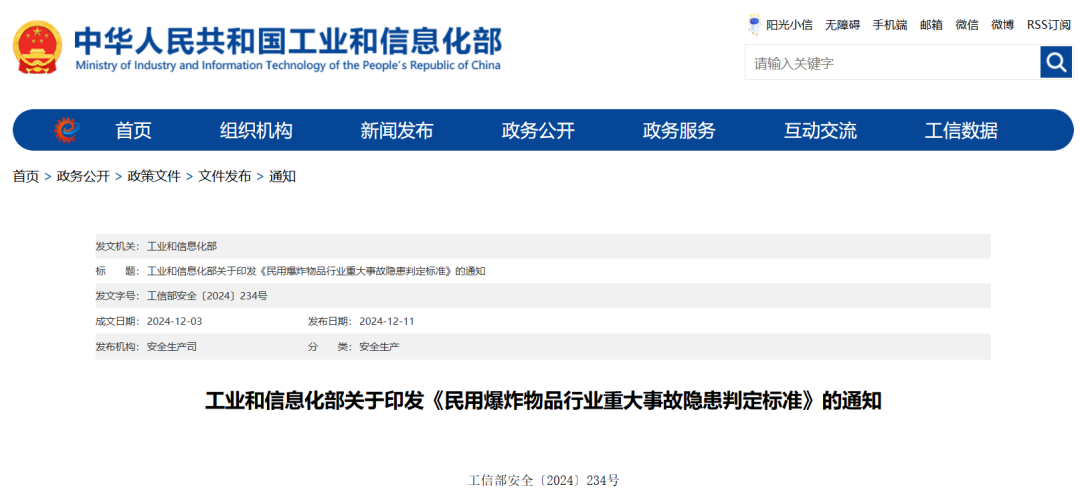Click the swirl icon in navigation bar
Screen dimensions: 1080x497
[67, 130]
